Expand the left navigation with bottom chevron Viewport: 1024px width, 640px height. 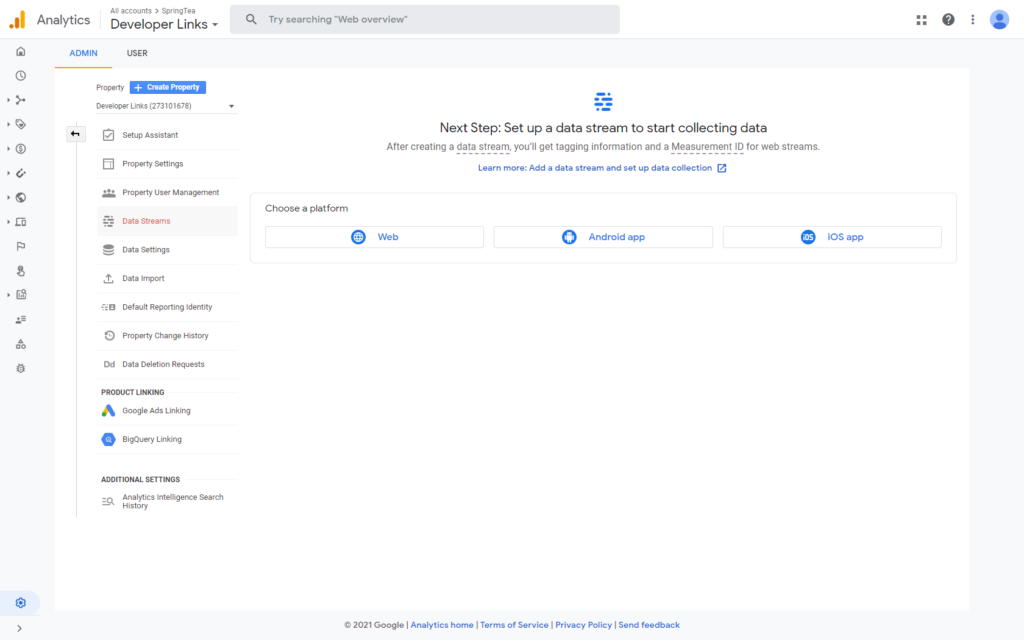(x=20, y=628)
